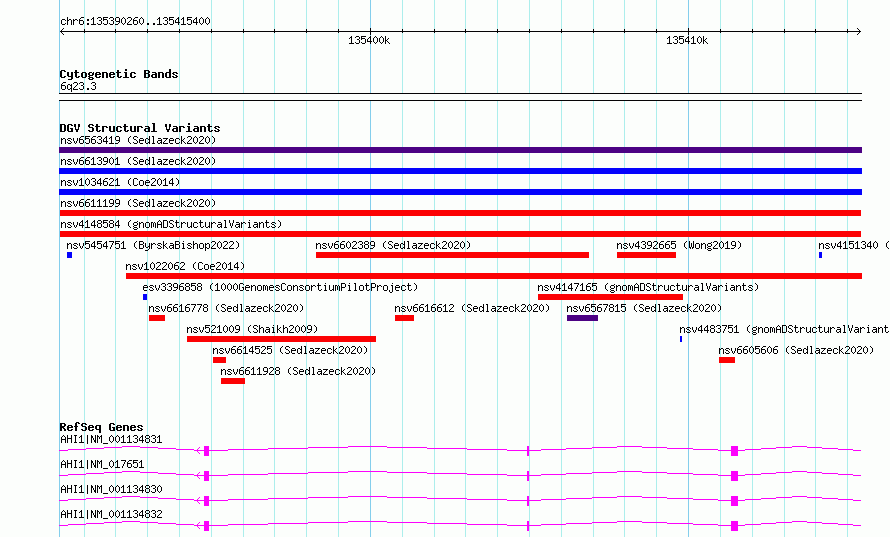The image size is (890, 537).
Task: Click the chr6:135390260..135415400 coordinates text
Action: [135, 21]
